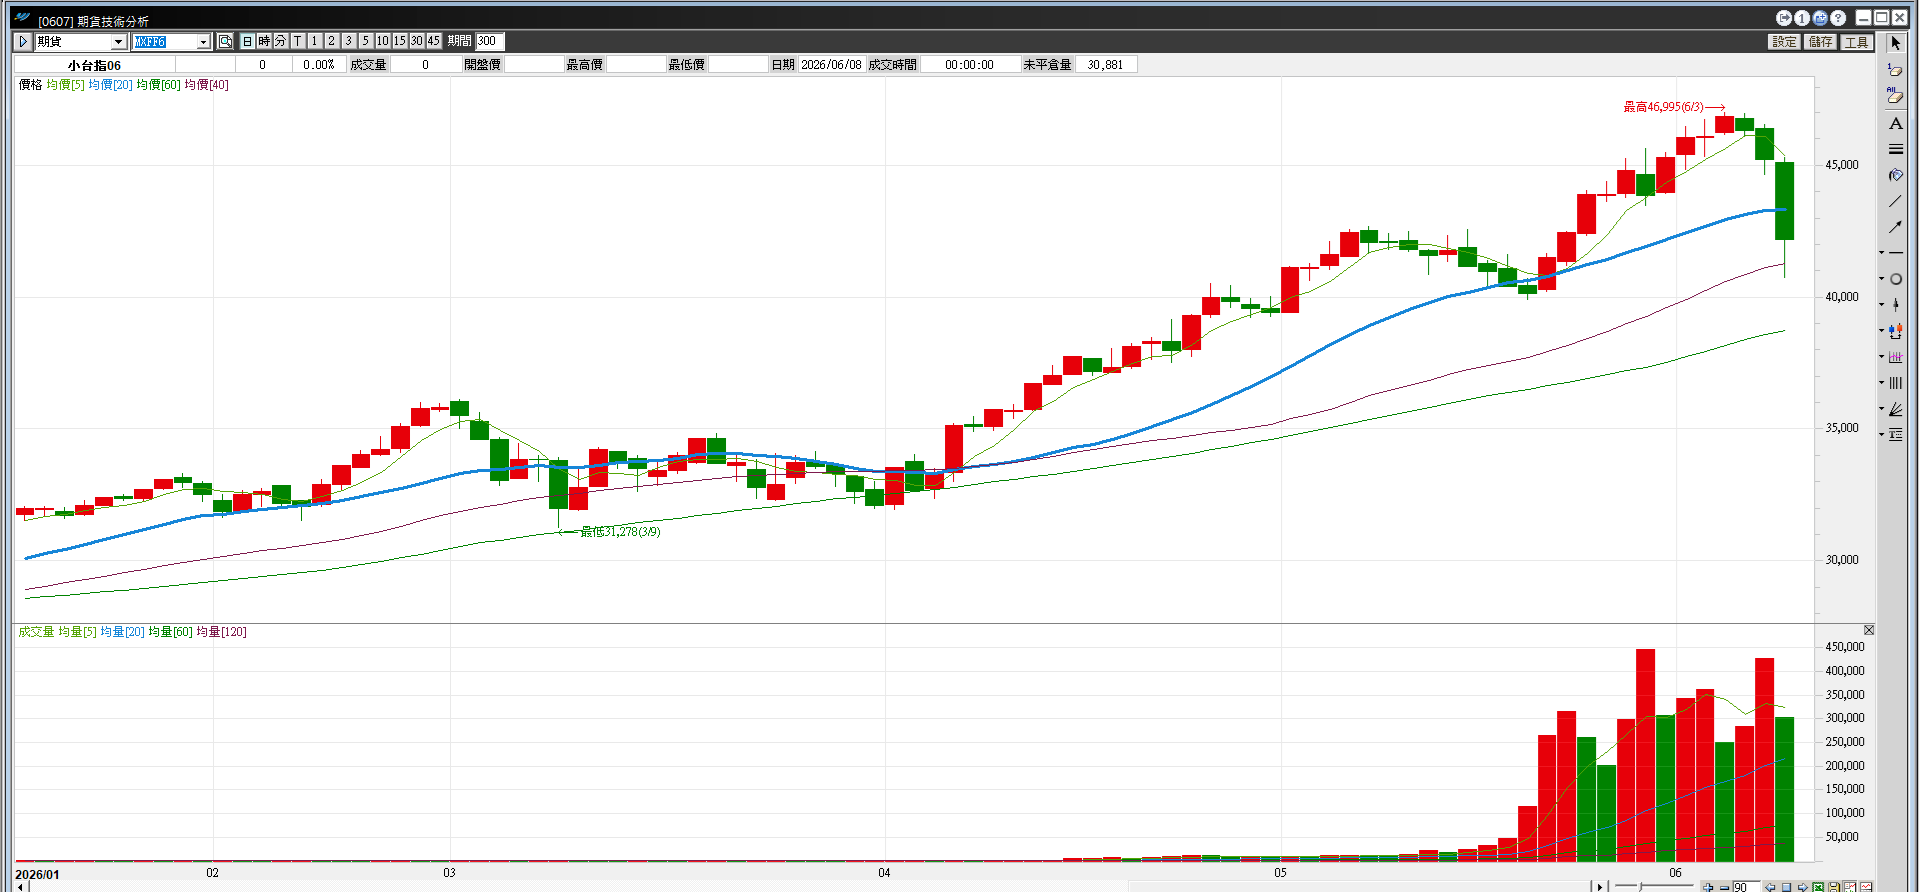Switch to hourly 時 period
Screen dimensions: 1920x892
click(264, 41)
